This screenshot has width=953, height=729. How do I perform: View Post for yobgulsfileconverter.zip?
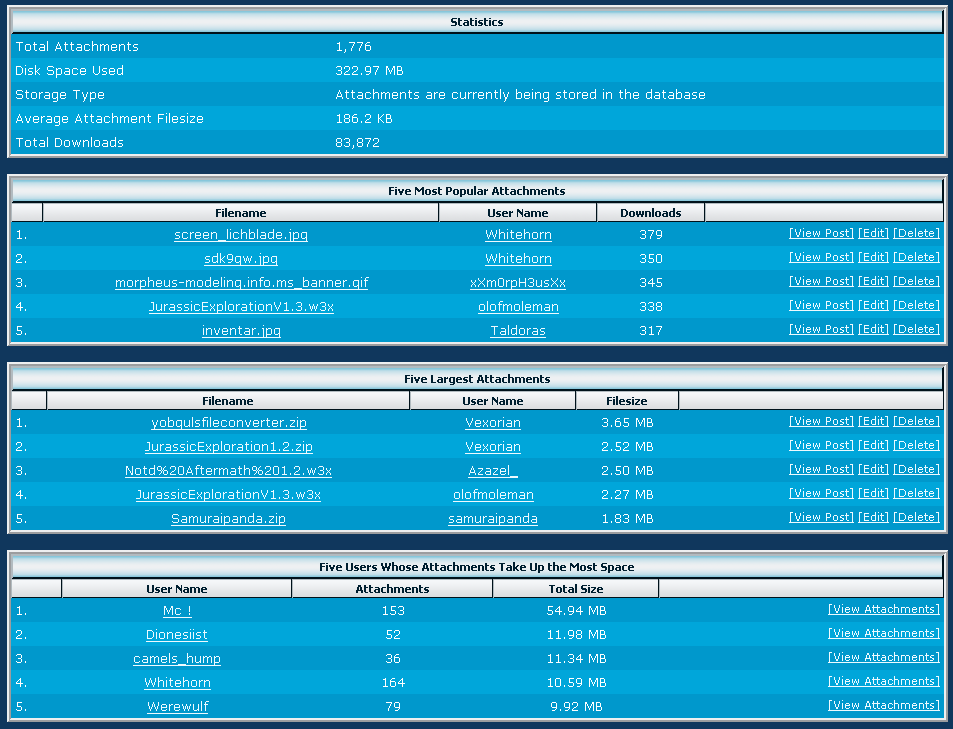point(821,421)
